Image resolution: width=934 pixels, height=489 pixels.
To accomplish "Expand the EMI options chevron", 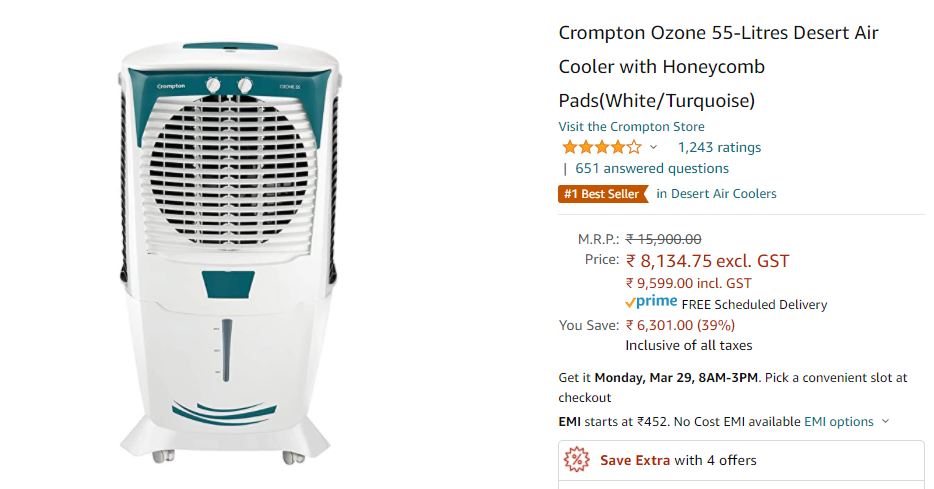I will (885, 421).
